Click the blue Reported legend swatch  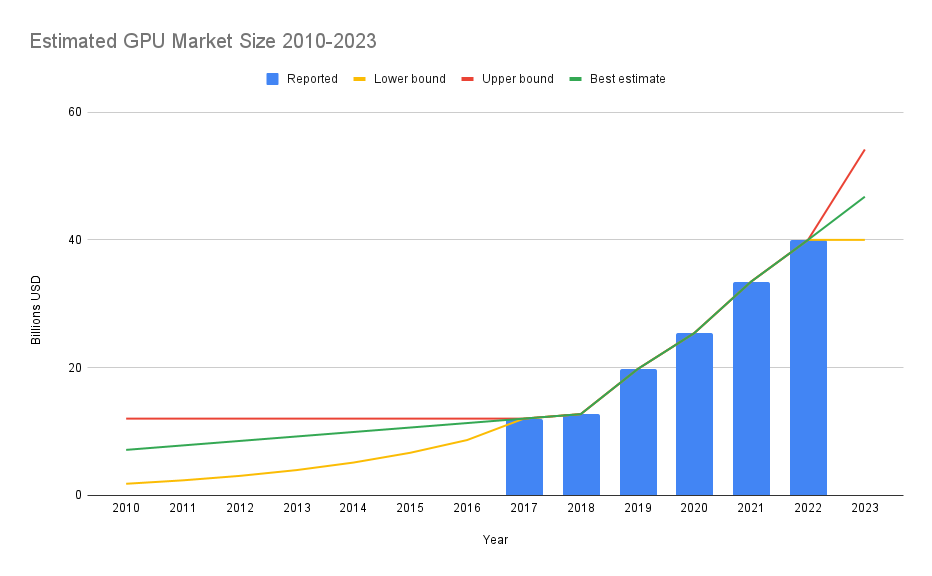click(x=273, y=79)
